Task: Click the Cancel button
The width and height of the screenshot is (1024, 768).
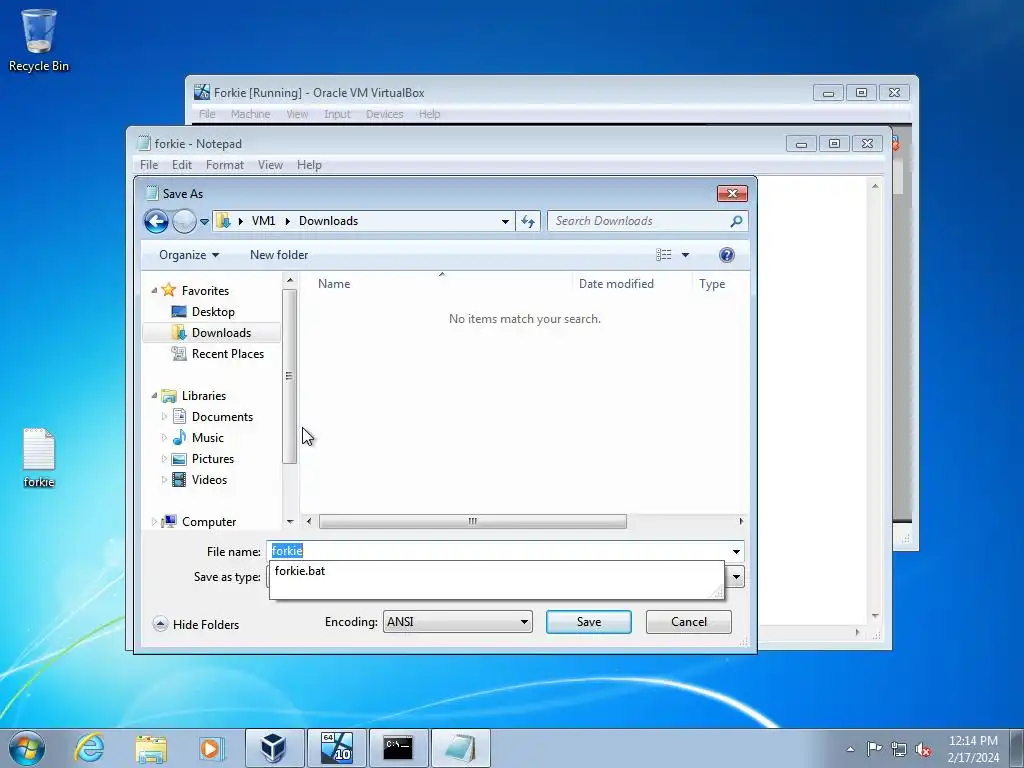Action: click(x=688, y=622)
